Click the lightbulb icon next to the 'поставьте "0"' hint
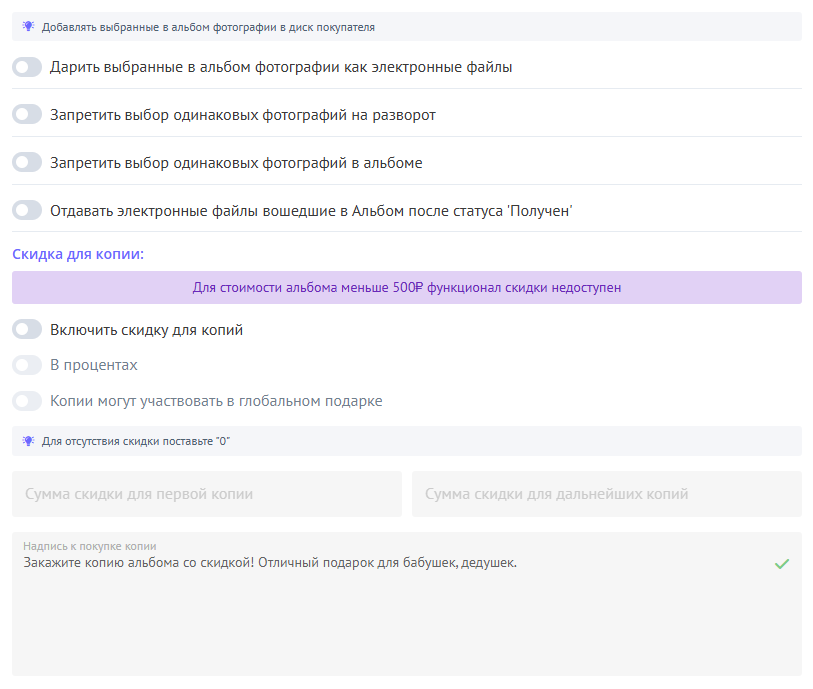The image size is (813, 689). coord(28,441)
